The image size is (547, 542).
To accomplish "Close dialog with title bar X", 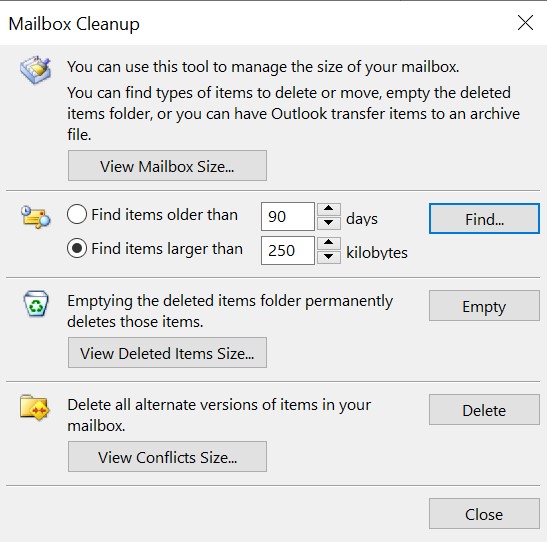I will coord(525,23).
